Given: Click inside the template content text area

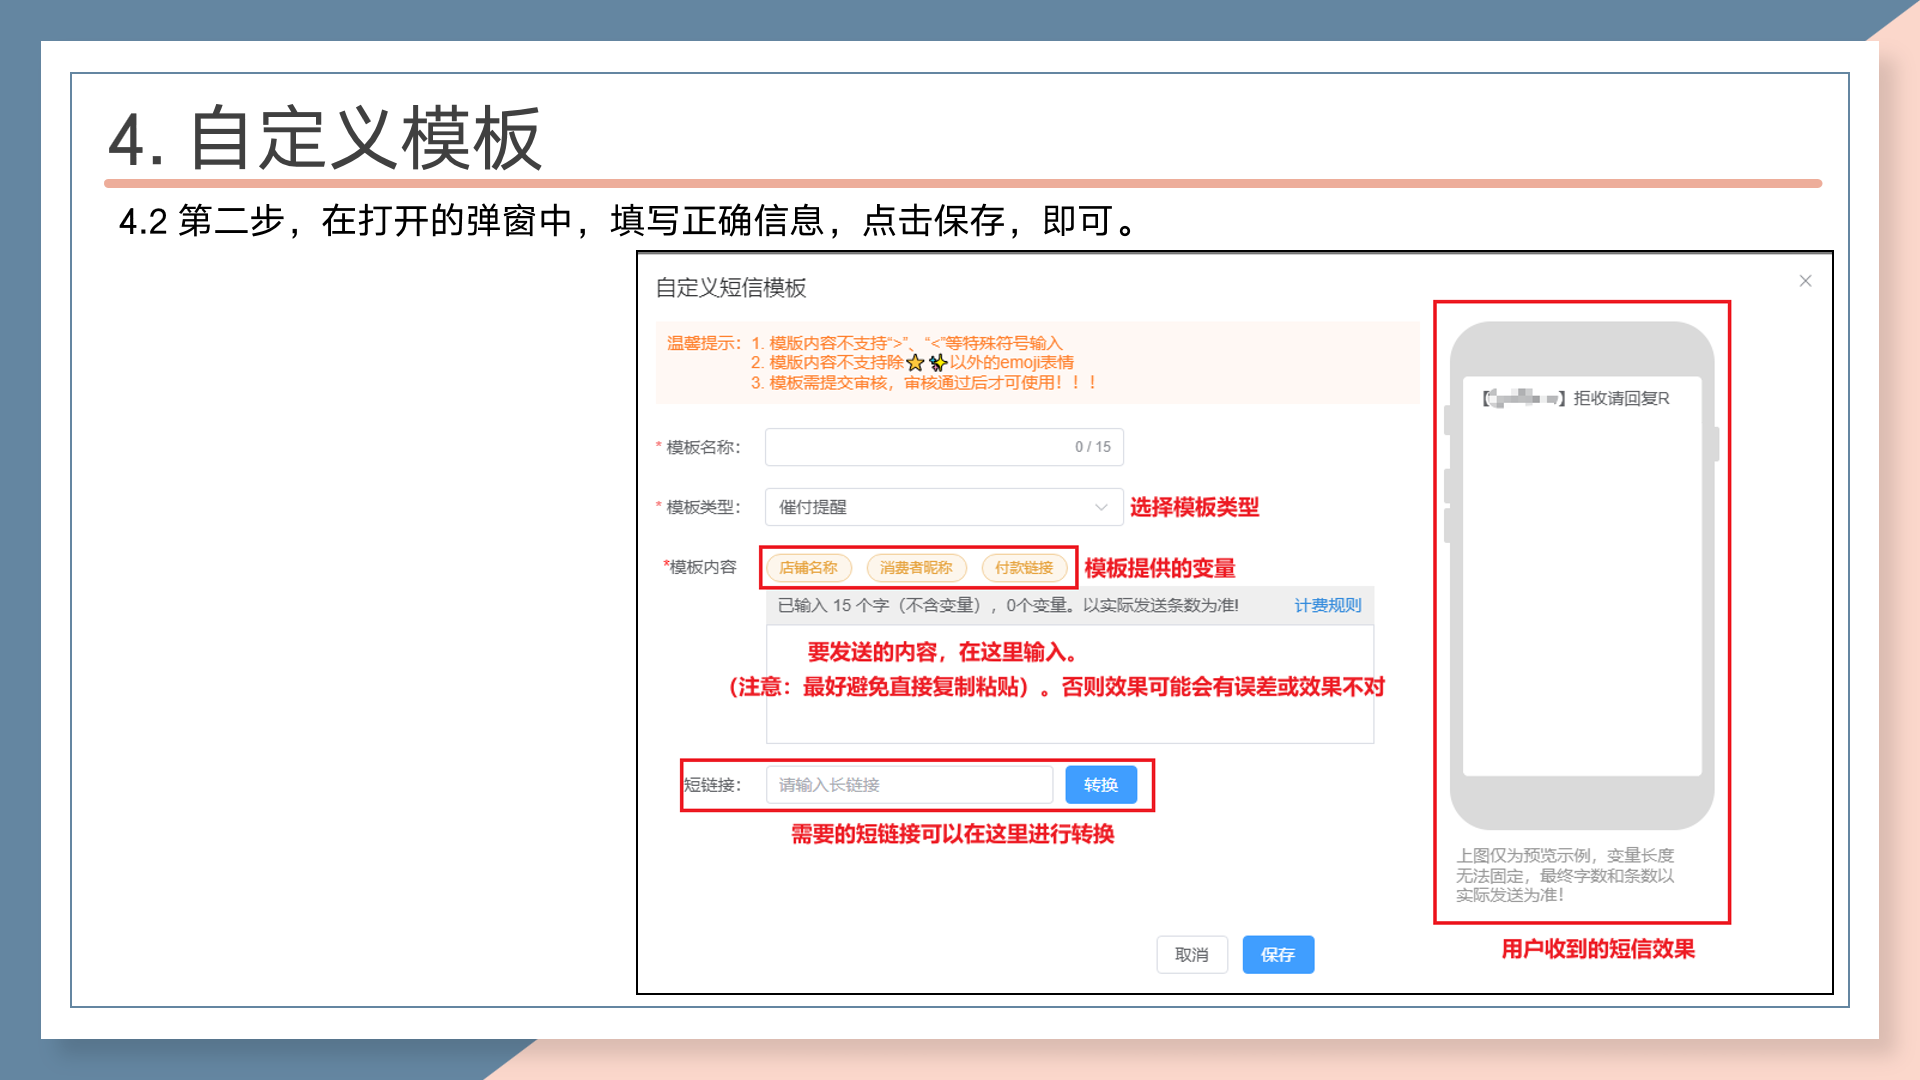Looking at the screenshot, I should [x=1070, y=720].
